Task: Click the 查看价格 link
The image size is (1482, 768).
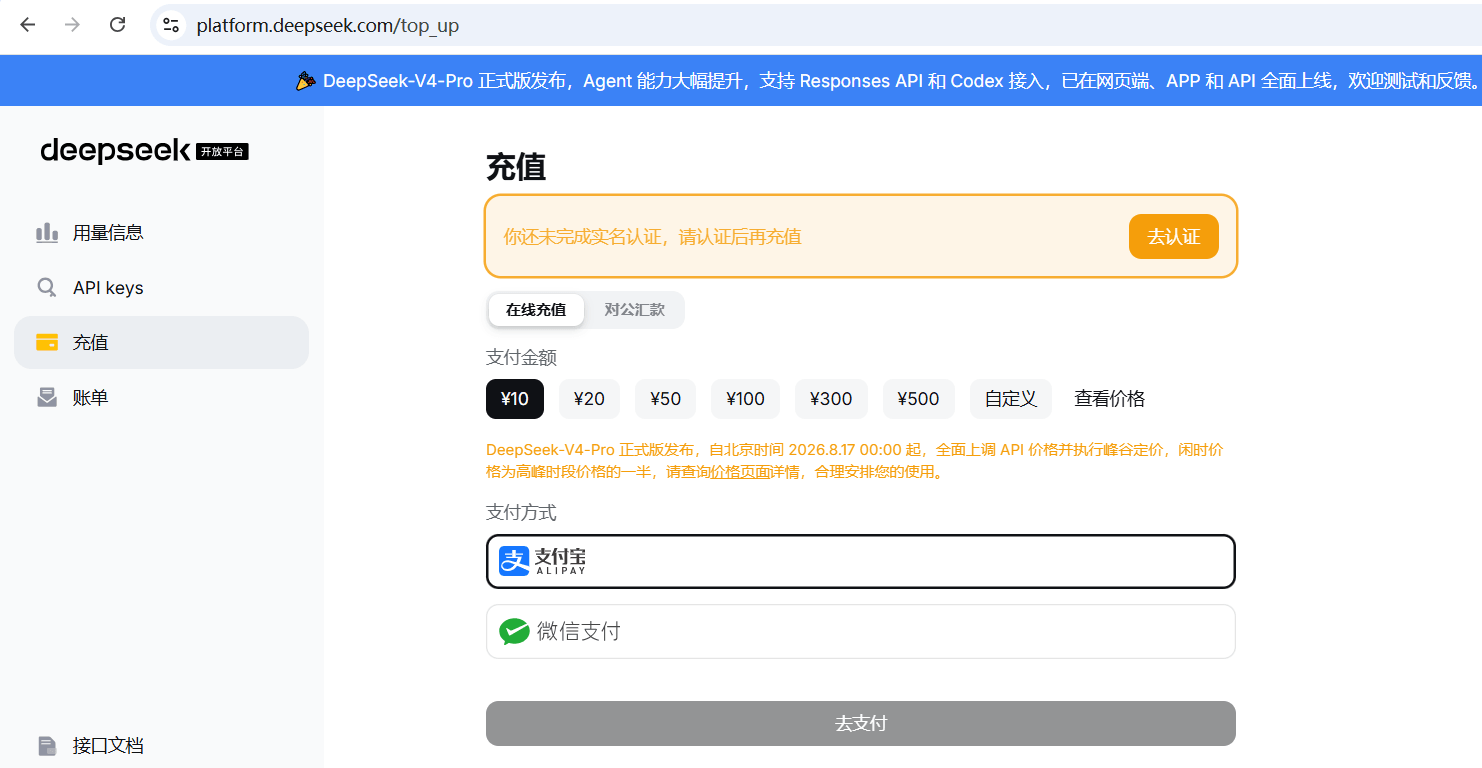Action: tap(1110, 399)
